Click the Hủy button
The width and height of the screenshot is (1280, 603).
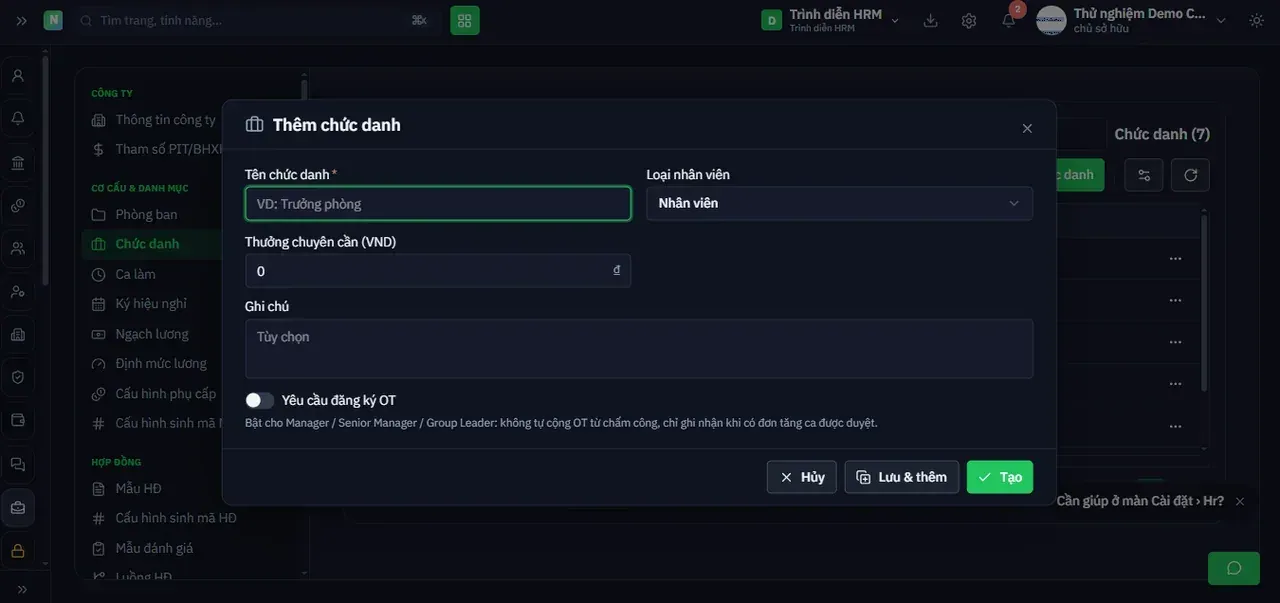(802, 477)
